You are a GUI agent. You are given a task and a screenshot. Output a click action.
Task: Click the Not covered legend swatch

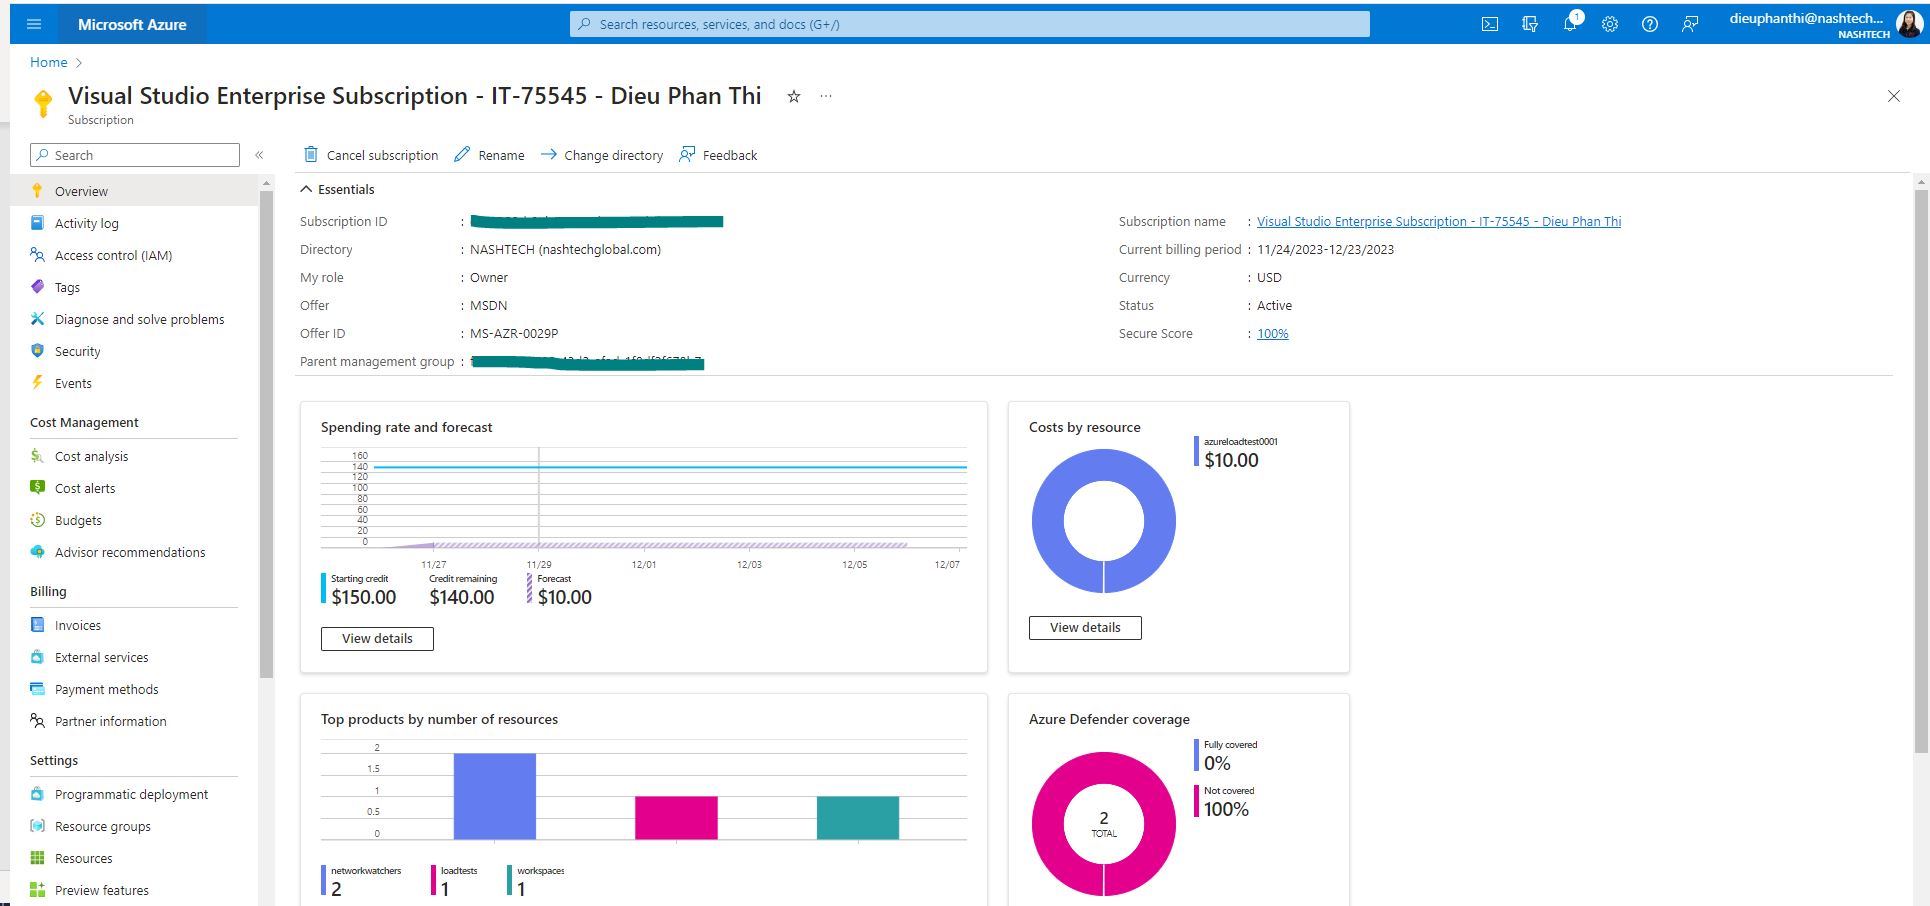1196,801
